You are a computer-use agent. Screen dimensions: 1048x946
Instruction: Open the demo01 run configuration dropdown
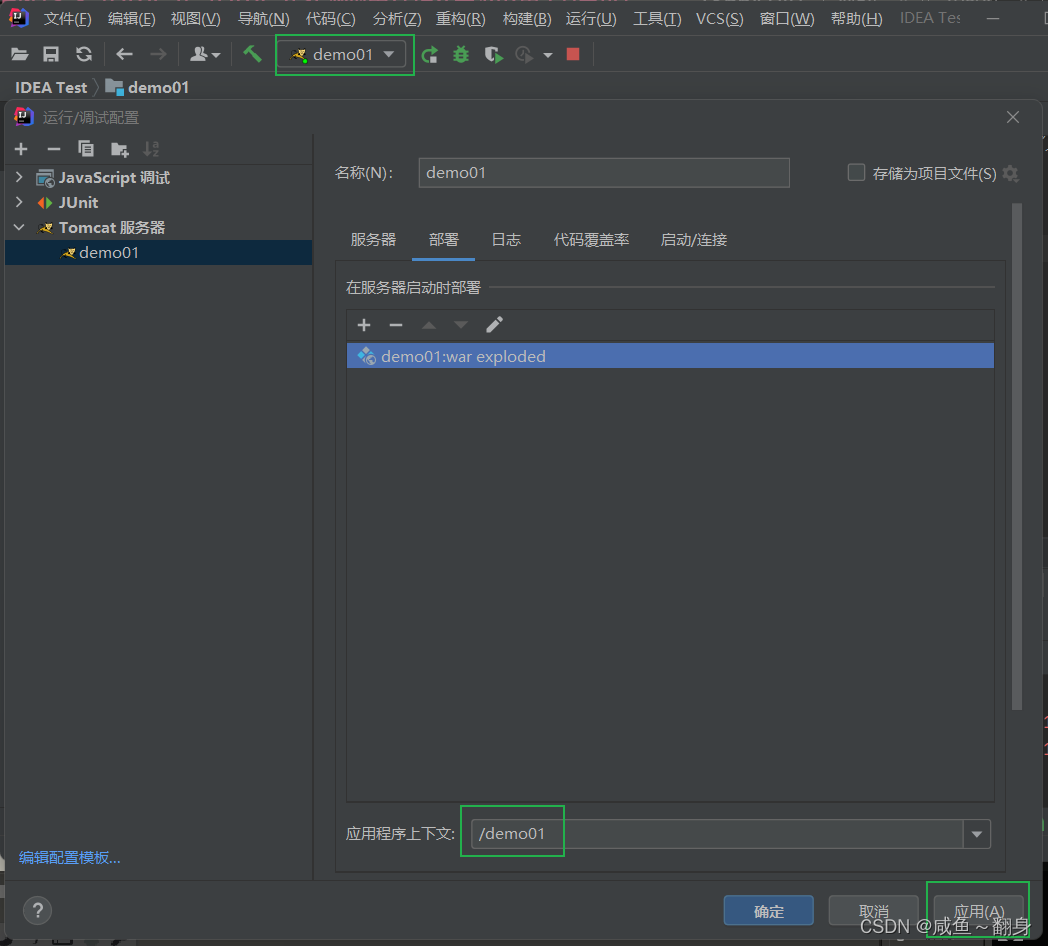342,54
